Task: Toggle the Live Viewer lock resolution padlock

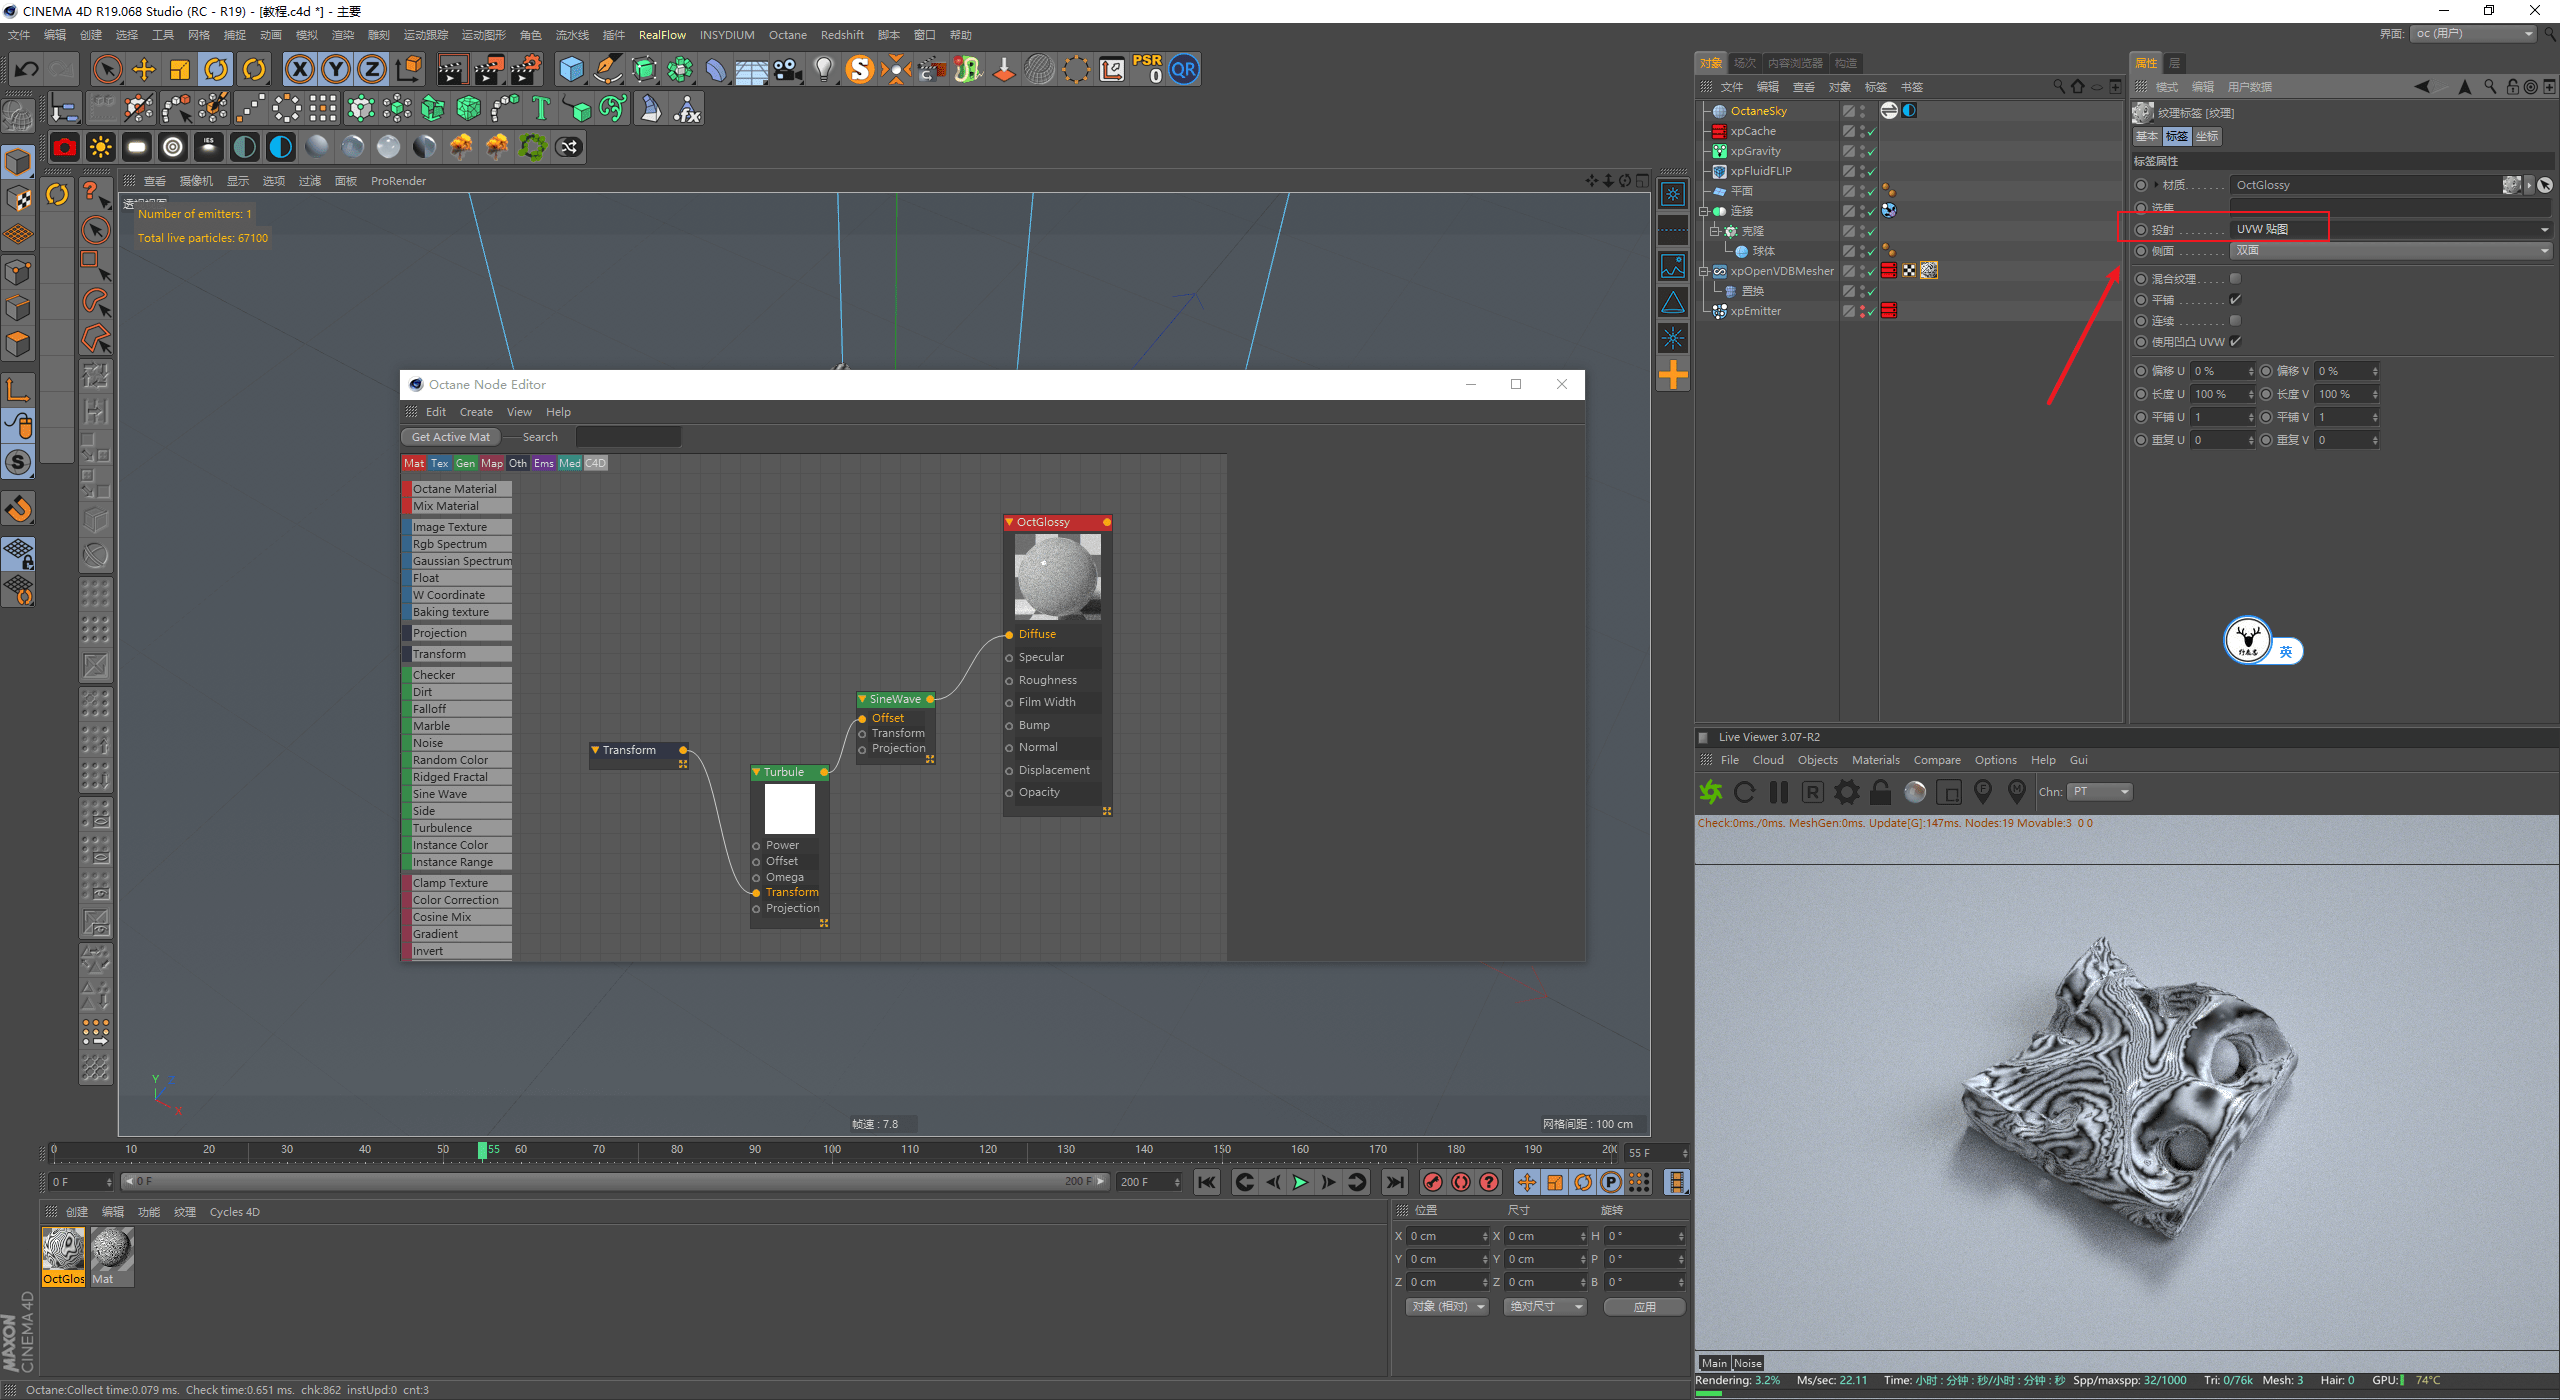Action: pos(1881,792)
